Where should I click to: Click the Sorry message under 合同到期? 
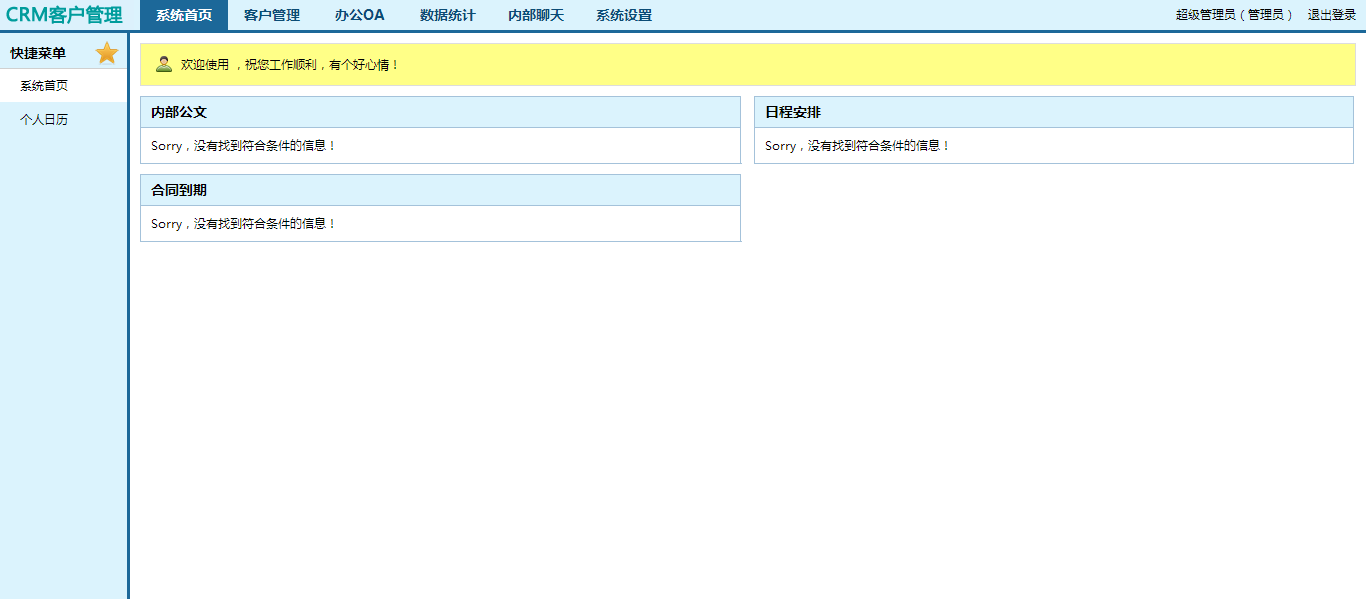pos(244,224)
